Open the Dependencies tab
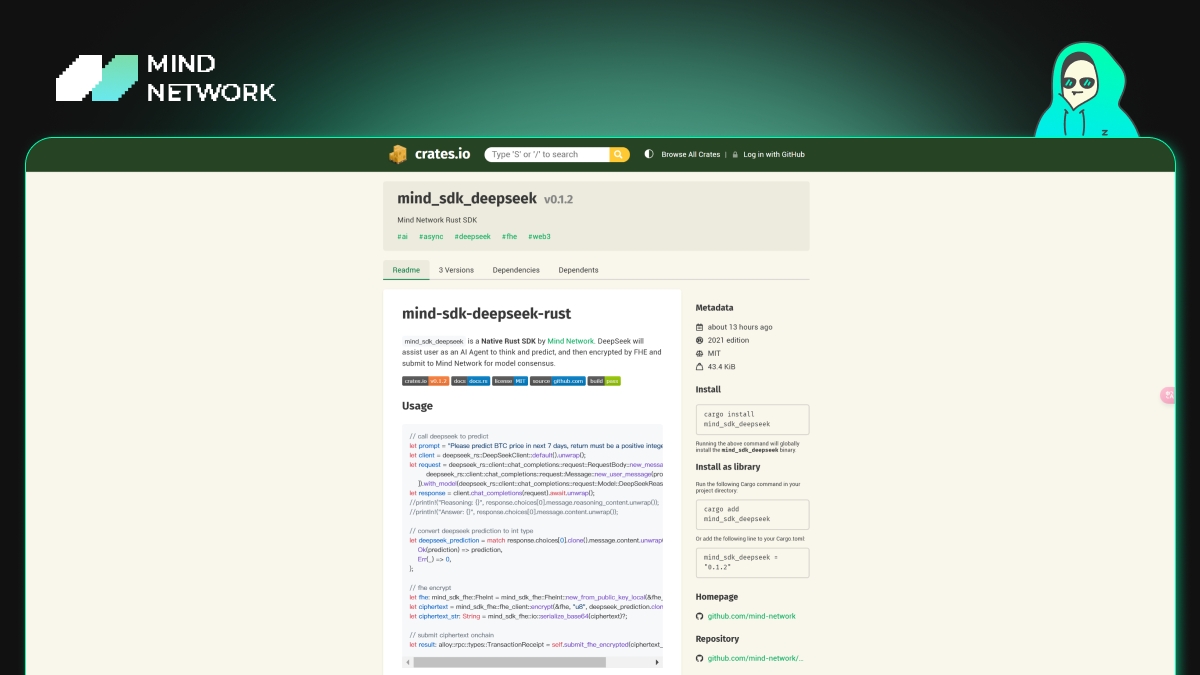This screenshot has height=675, width=1200. (516, 270)
